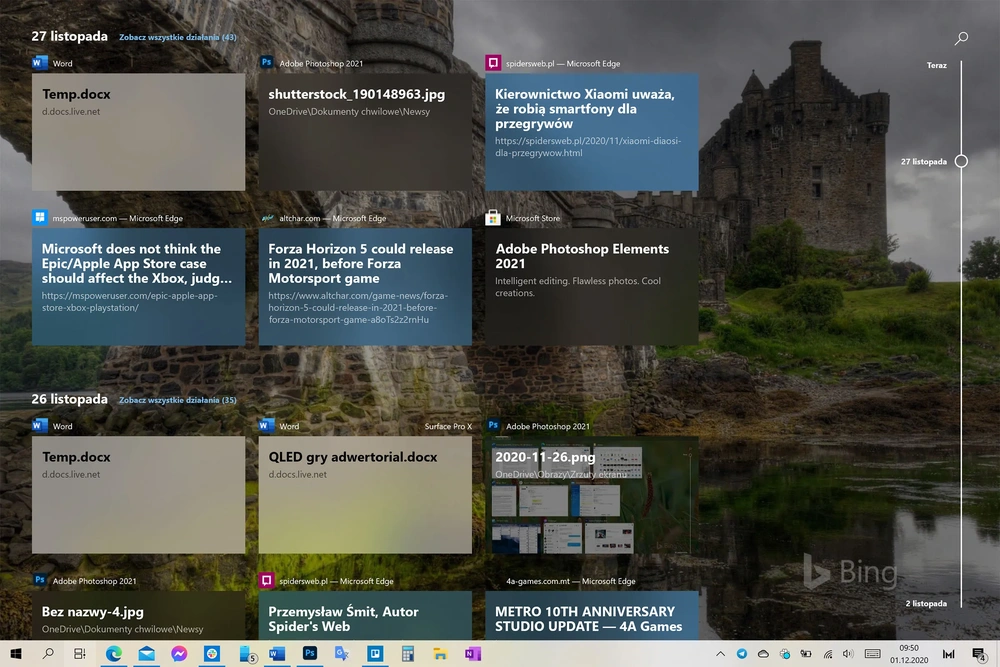Image resolution: width=1000 pixels, height=667 pixels.
Task: Click spidersweb.pl icon above Przemysław Śmit card
Action: [x=267, y=580]
